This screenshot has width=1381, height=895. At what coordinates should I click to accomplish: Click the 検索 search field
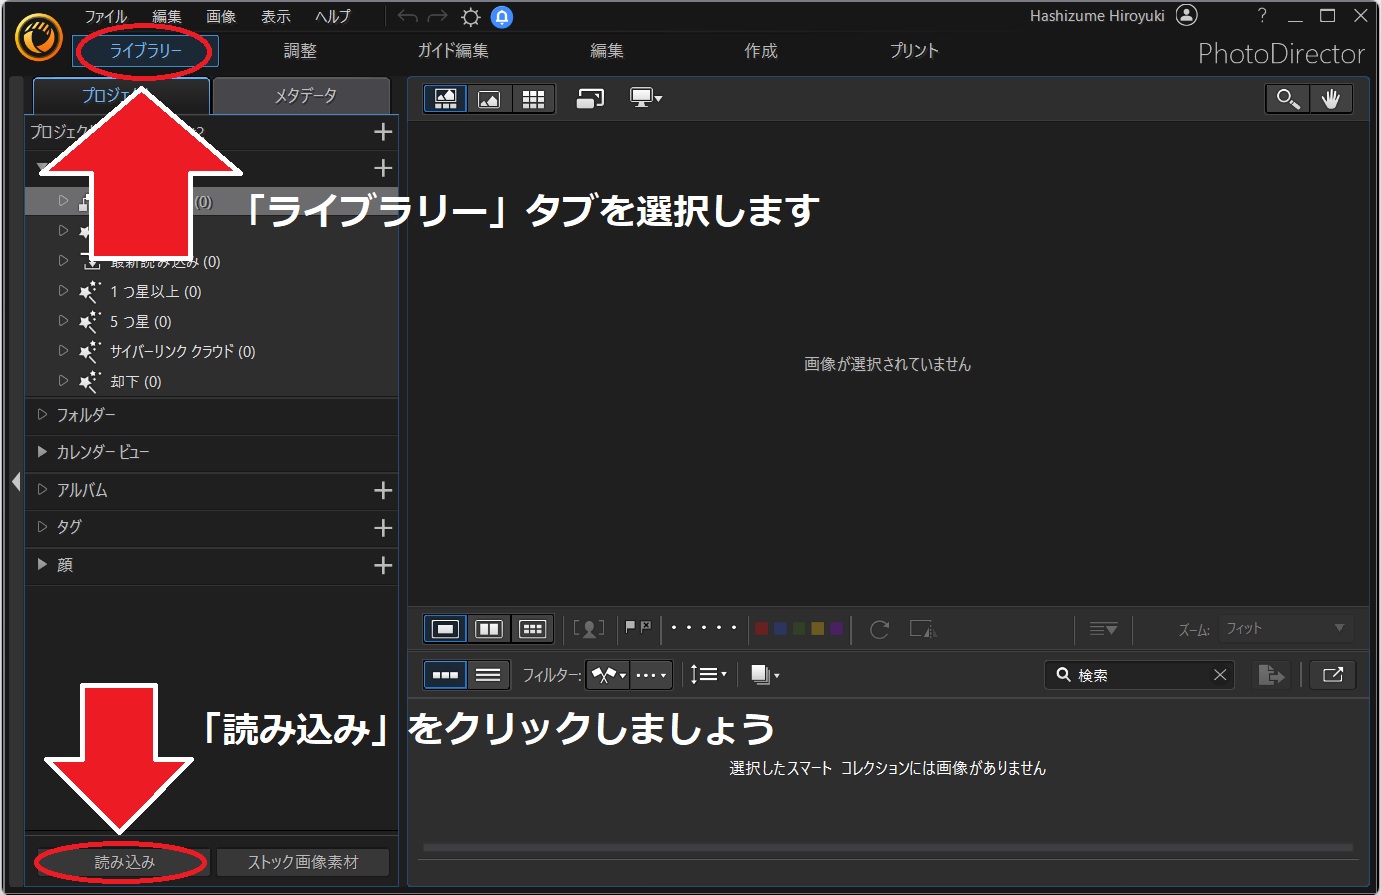pos(1139,674)
